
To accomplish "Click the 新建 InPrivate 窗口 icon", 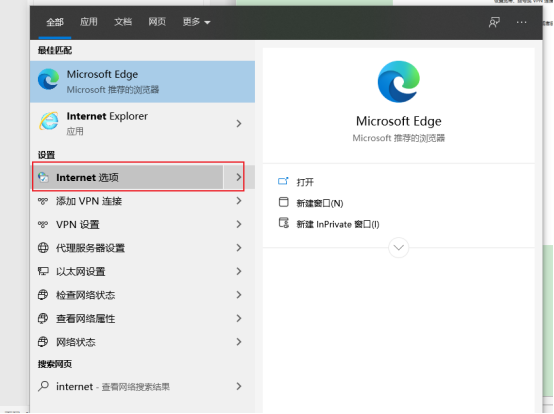I will pos(283,223).
